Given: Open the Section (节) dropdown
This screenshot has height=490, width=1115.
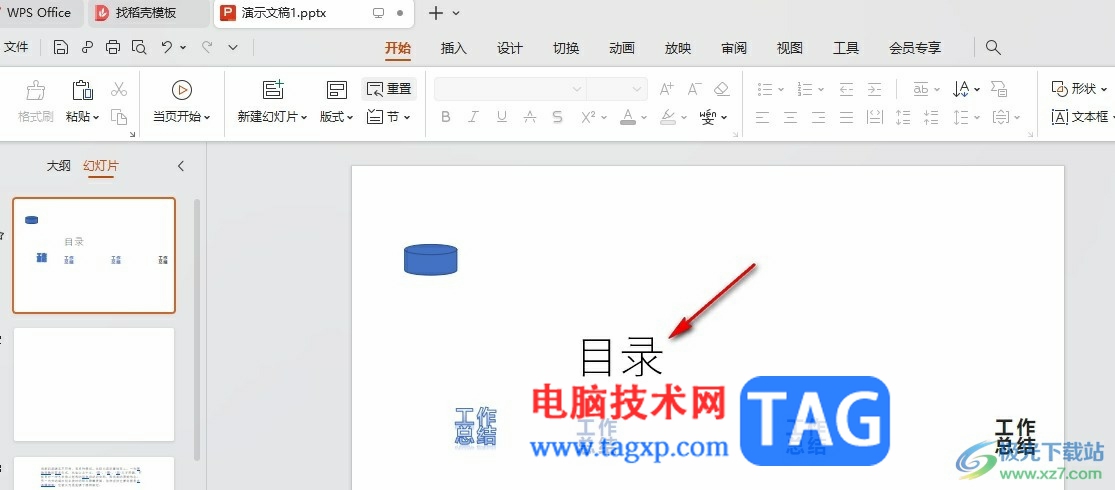Looking at the screenshot, I should coord(389,117).
